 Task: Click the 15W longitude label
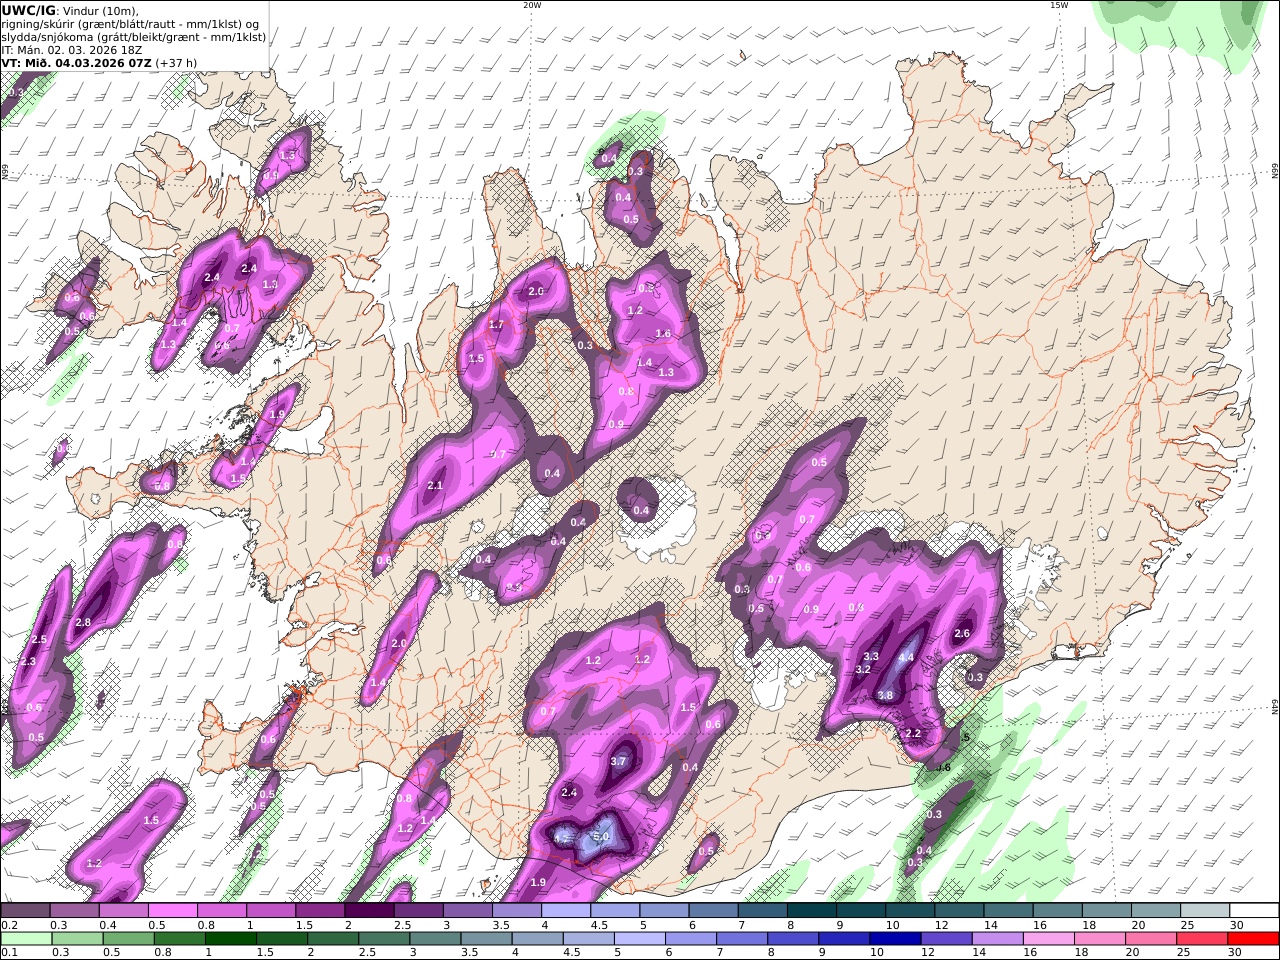pyautogui.click(x=1058, y=5)
